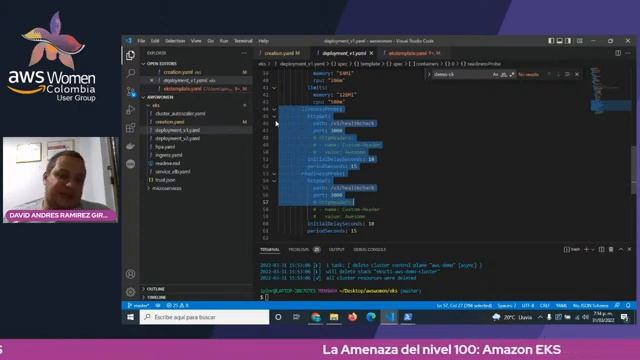
Task: Open the editor more actions ellipsis
Action: click(628, 53)
